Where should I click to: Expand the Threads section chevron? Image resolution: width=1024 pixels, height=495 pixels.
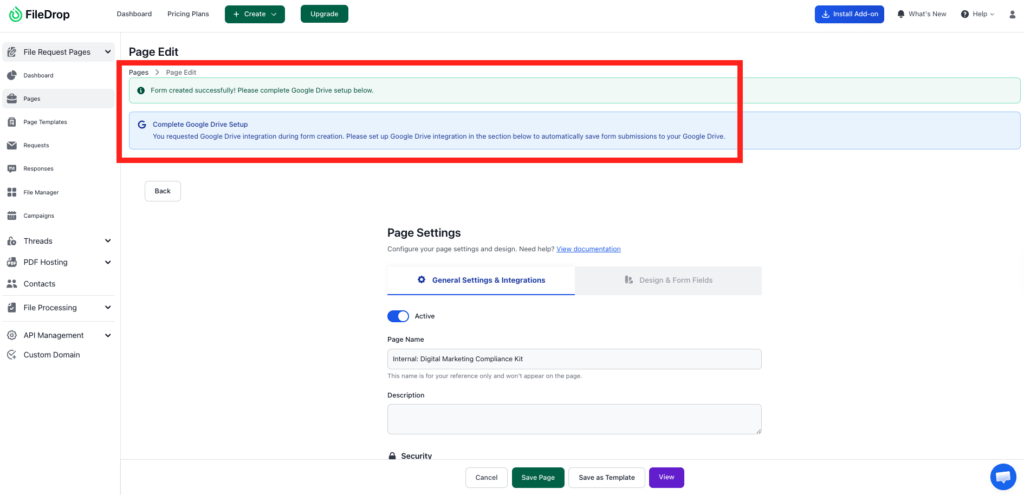(108, 241)
